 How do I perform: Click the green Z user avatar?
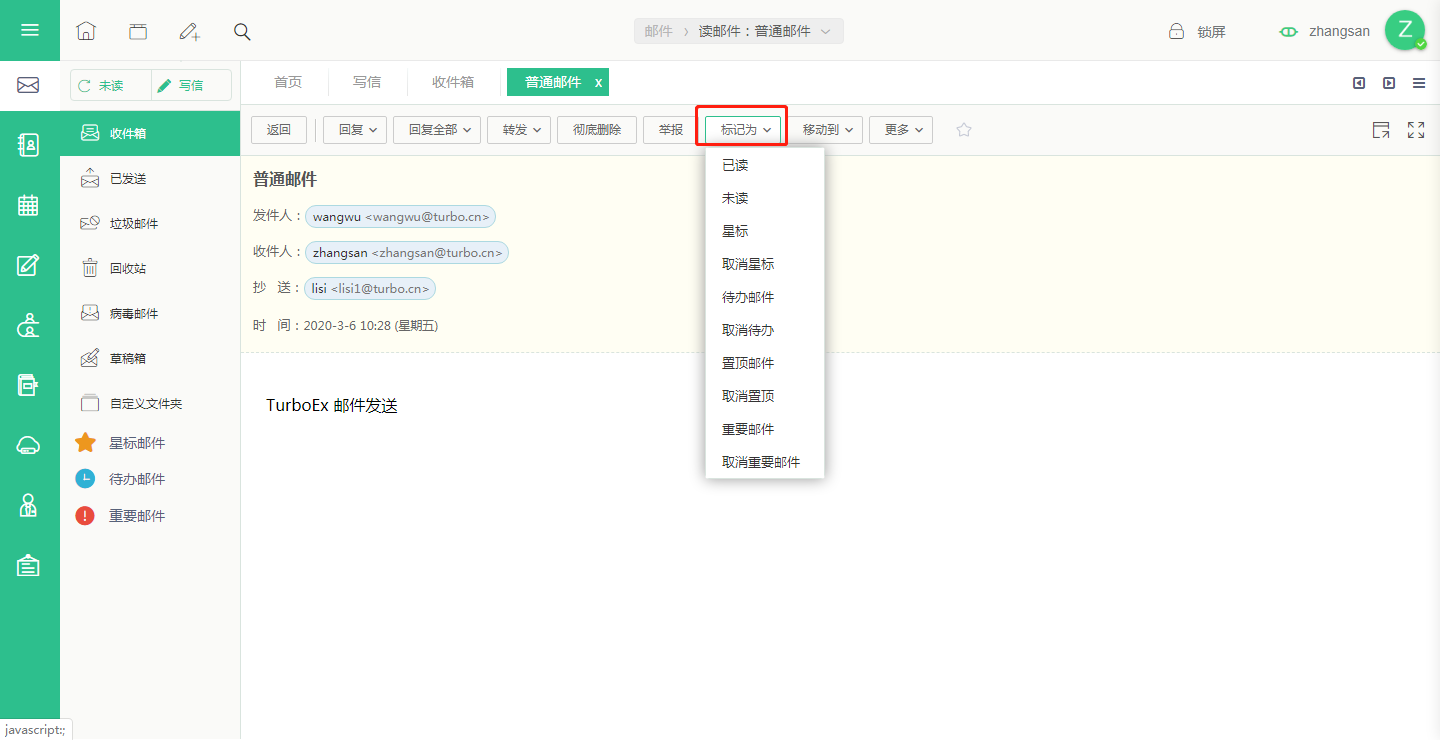click(x=1405, y=31)
